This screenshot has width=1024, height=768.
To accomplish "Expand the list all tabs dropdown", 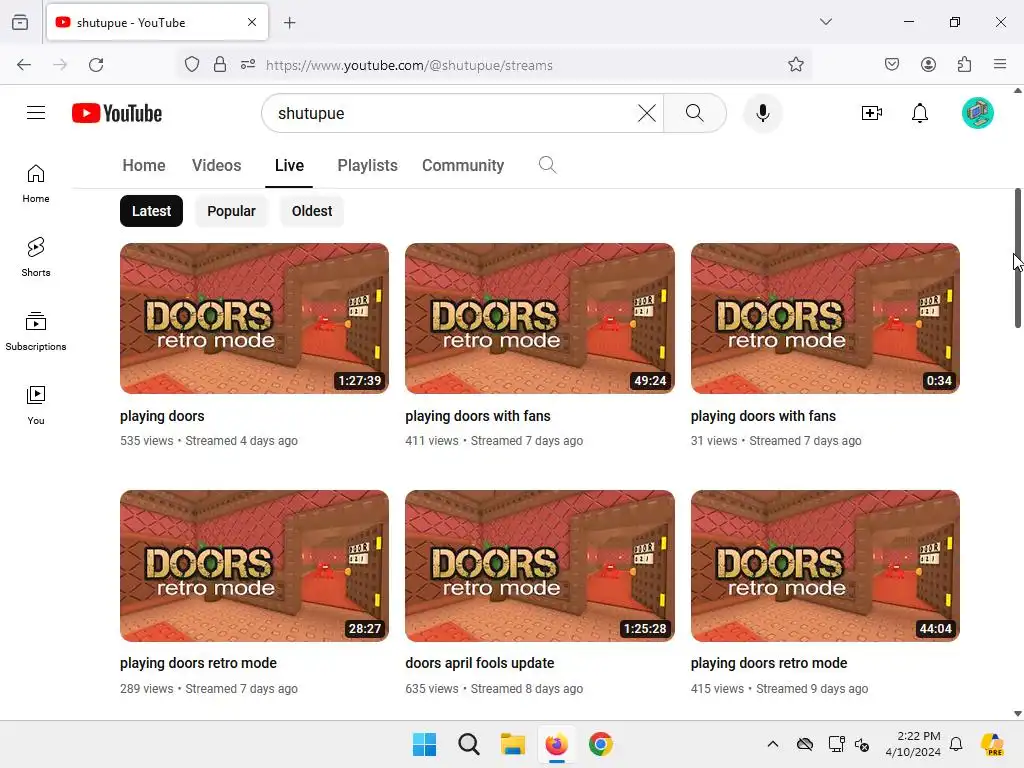I will (x=825, y=22).
